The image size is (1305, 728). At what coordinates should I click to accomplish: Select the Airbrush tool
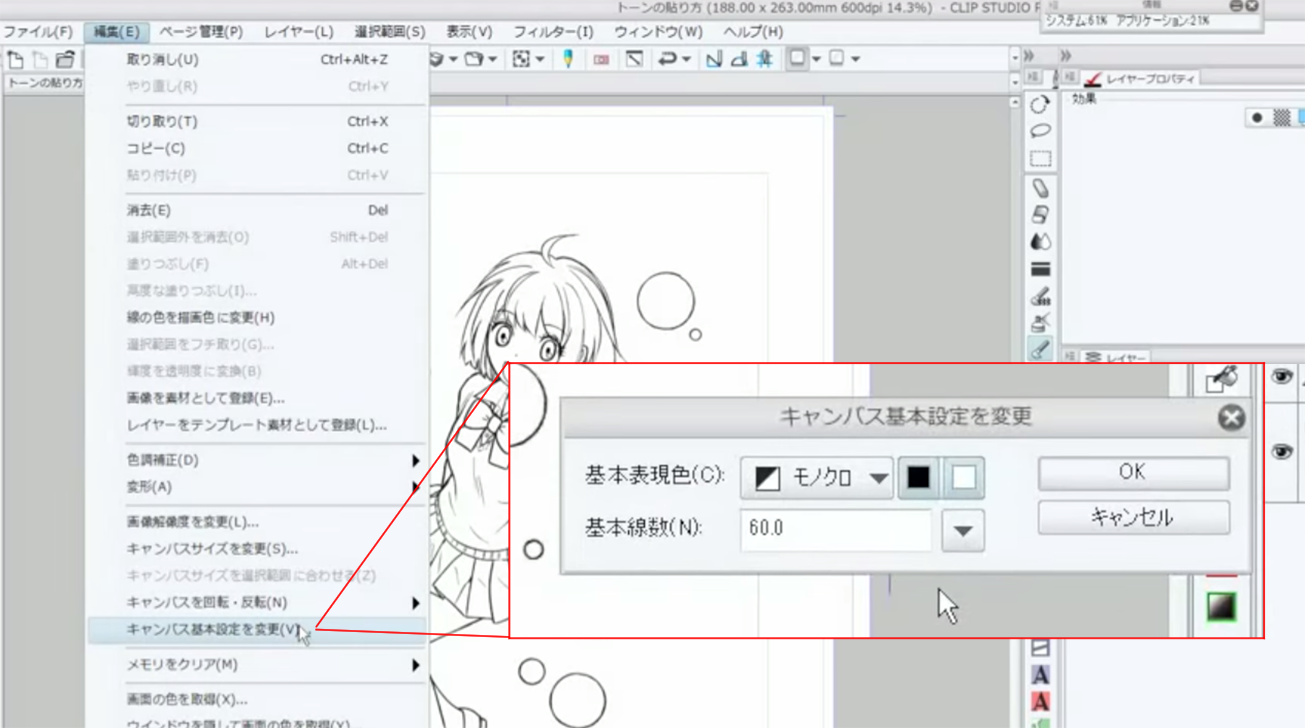click(x=1040, y=322)
